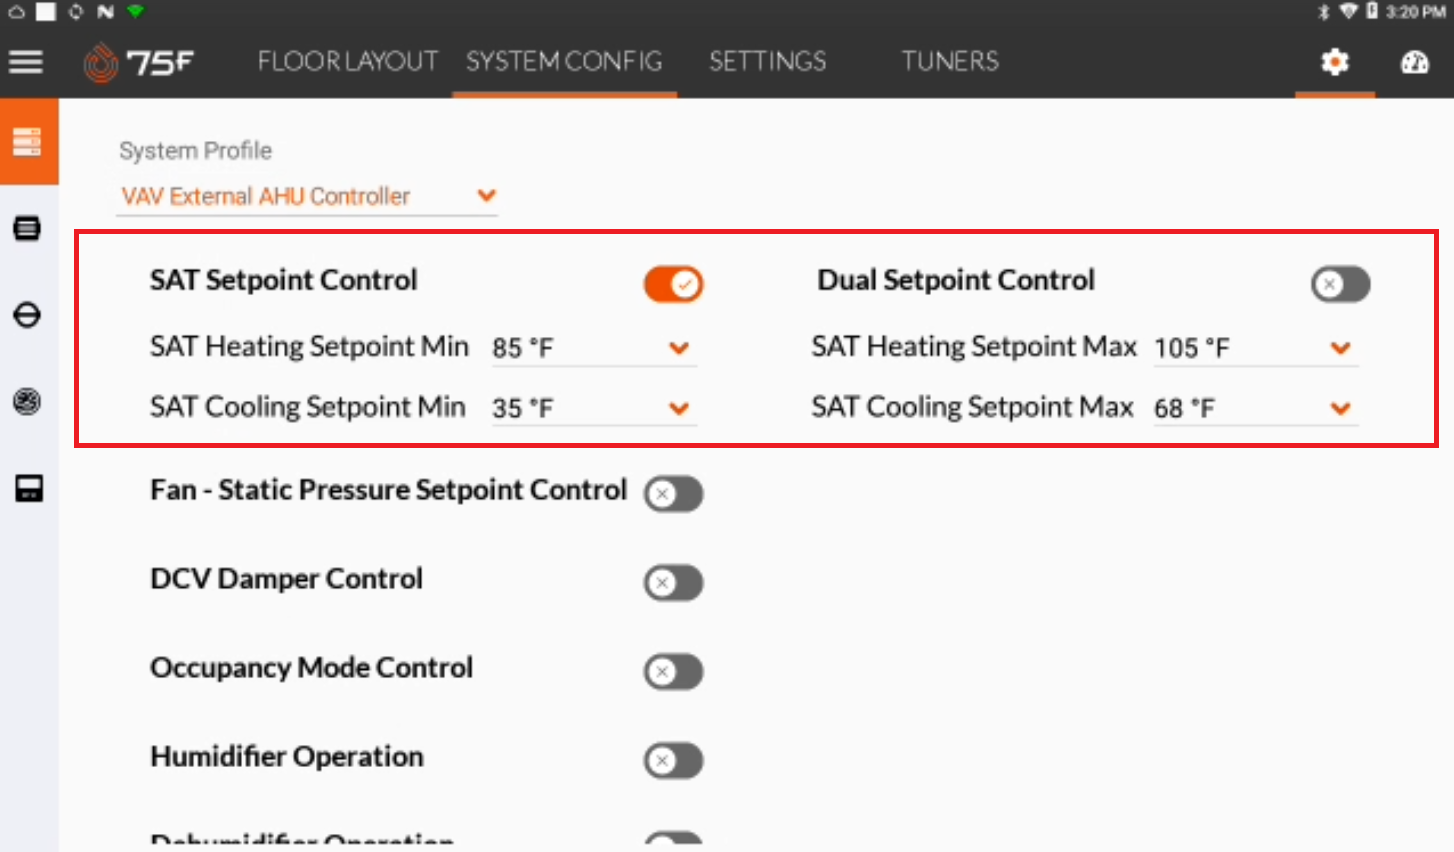Viewport: 1454px width, 852px height.
Task: Enable Dual Setpoint Control
Action: 1340,284
